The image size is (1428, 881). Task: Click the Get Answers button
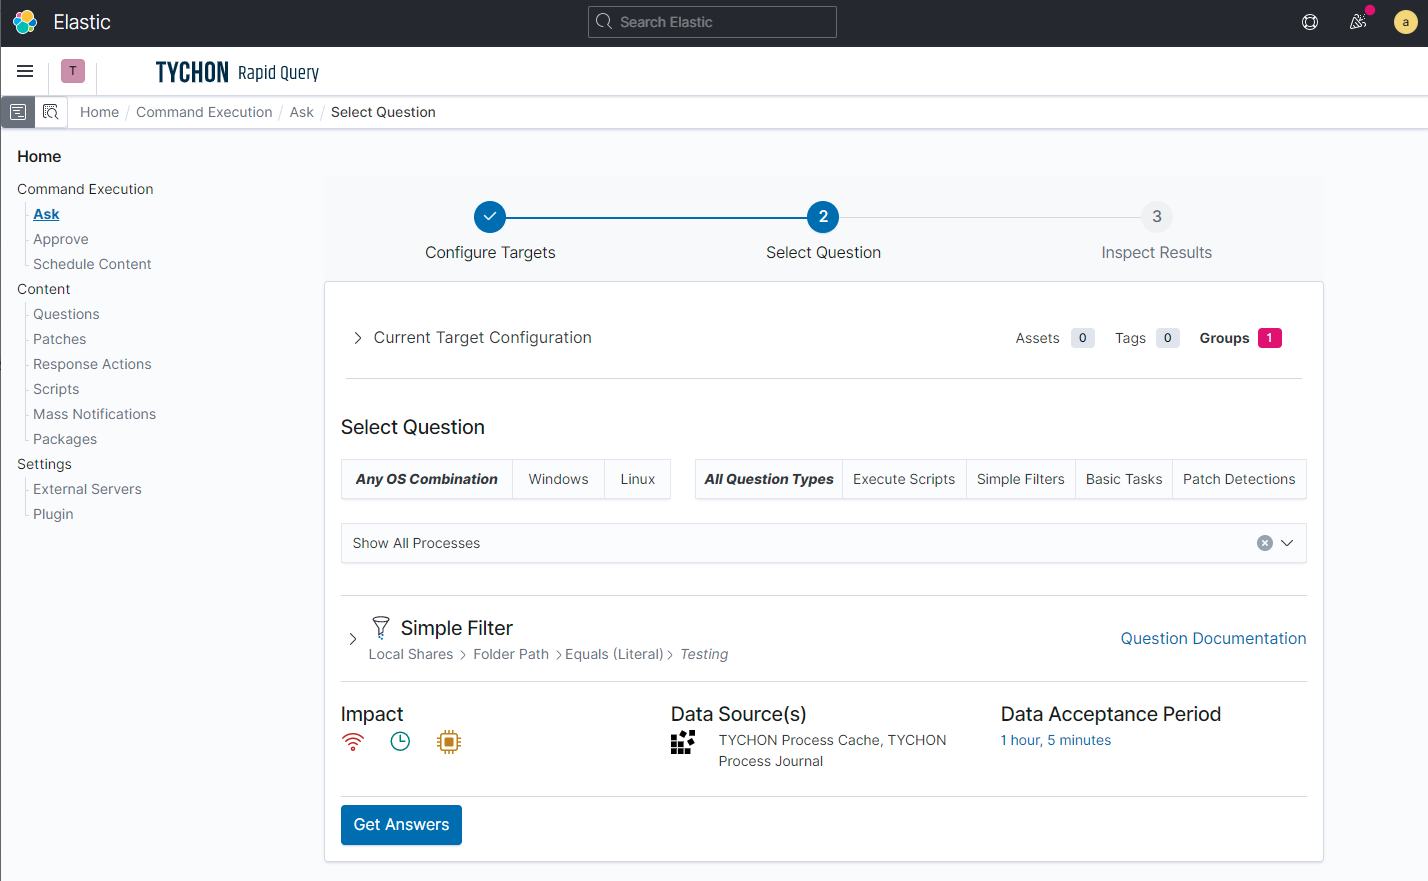[x=401, y=825]
